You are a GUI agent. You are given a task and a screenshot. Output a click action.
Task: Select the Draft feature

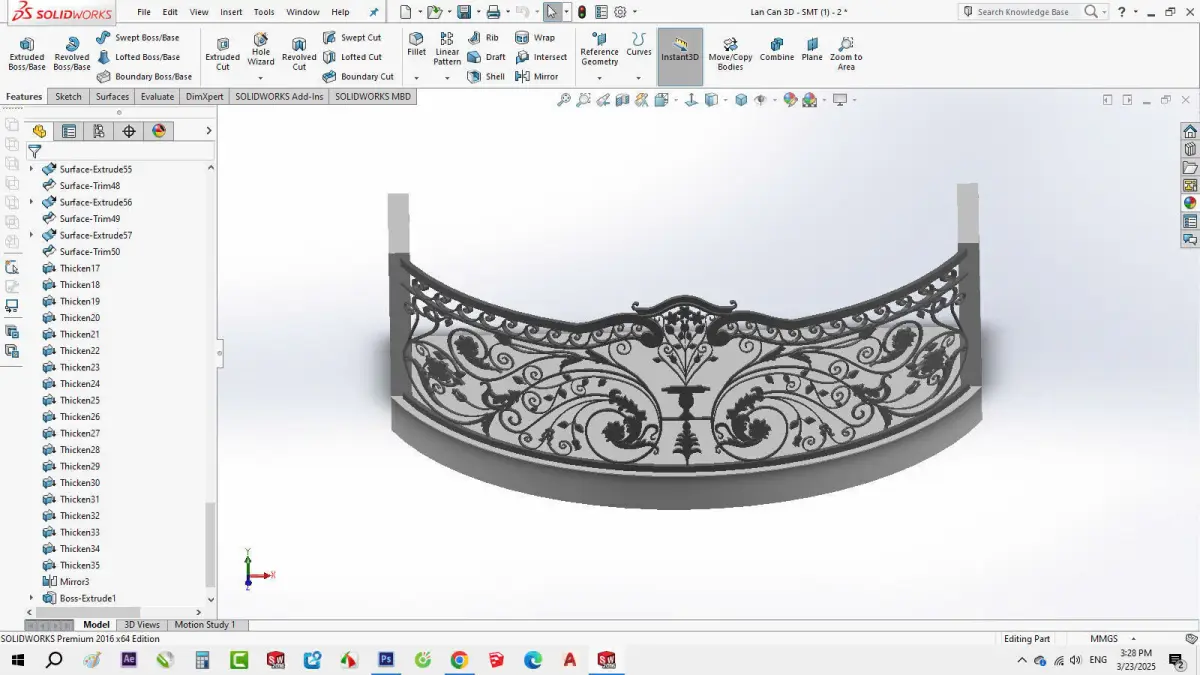coord(487,57)
